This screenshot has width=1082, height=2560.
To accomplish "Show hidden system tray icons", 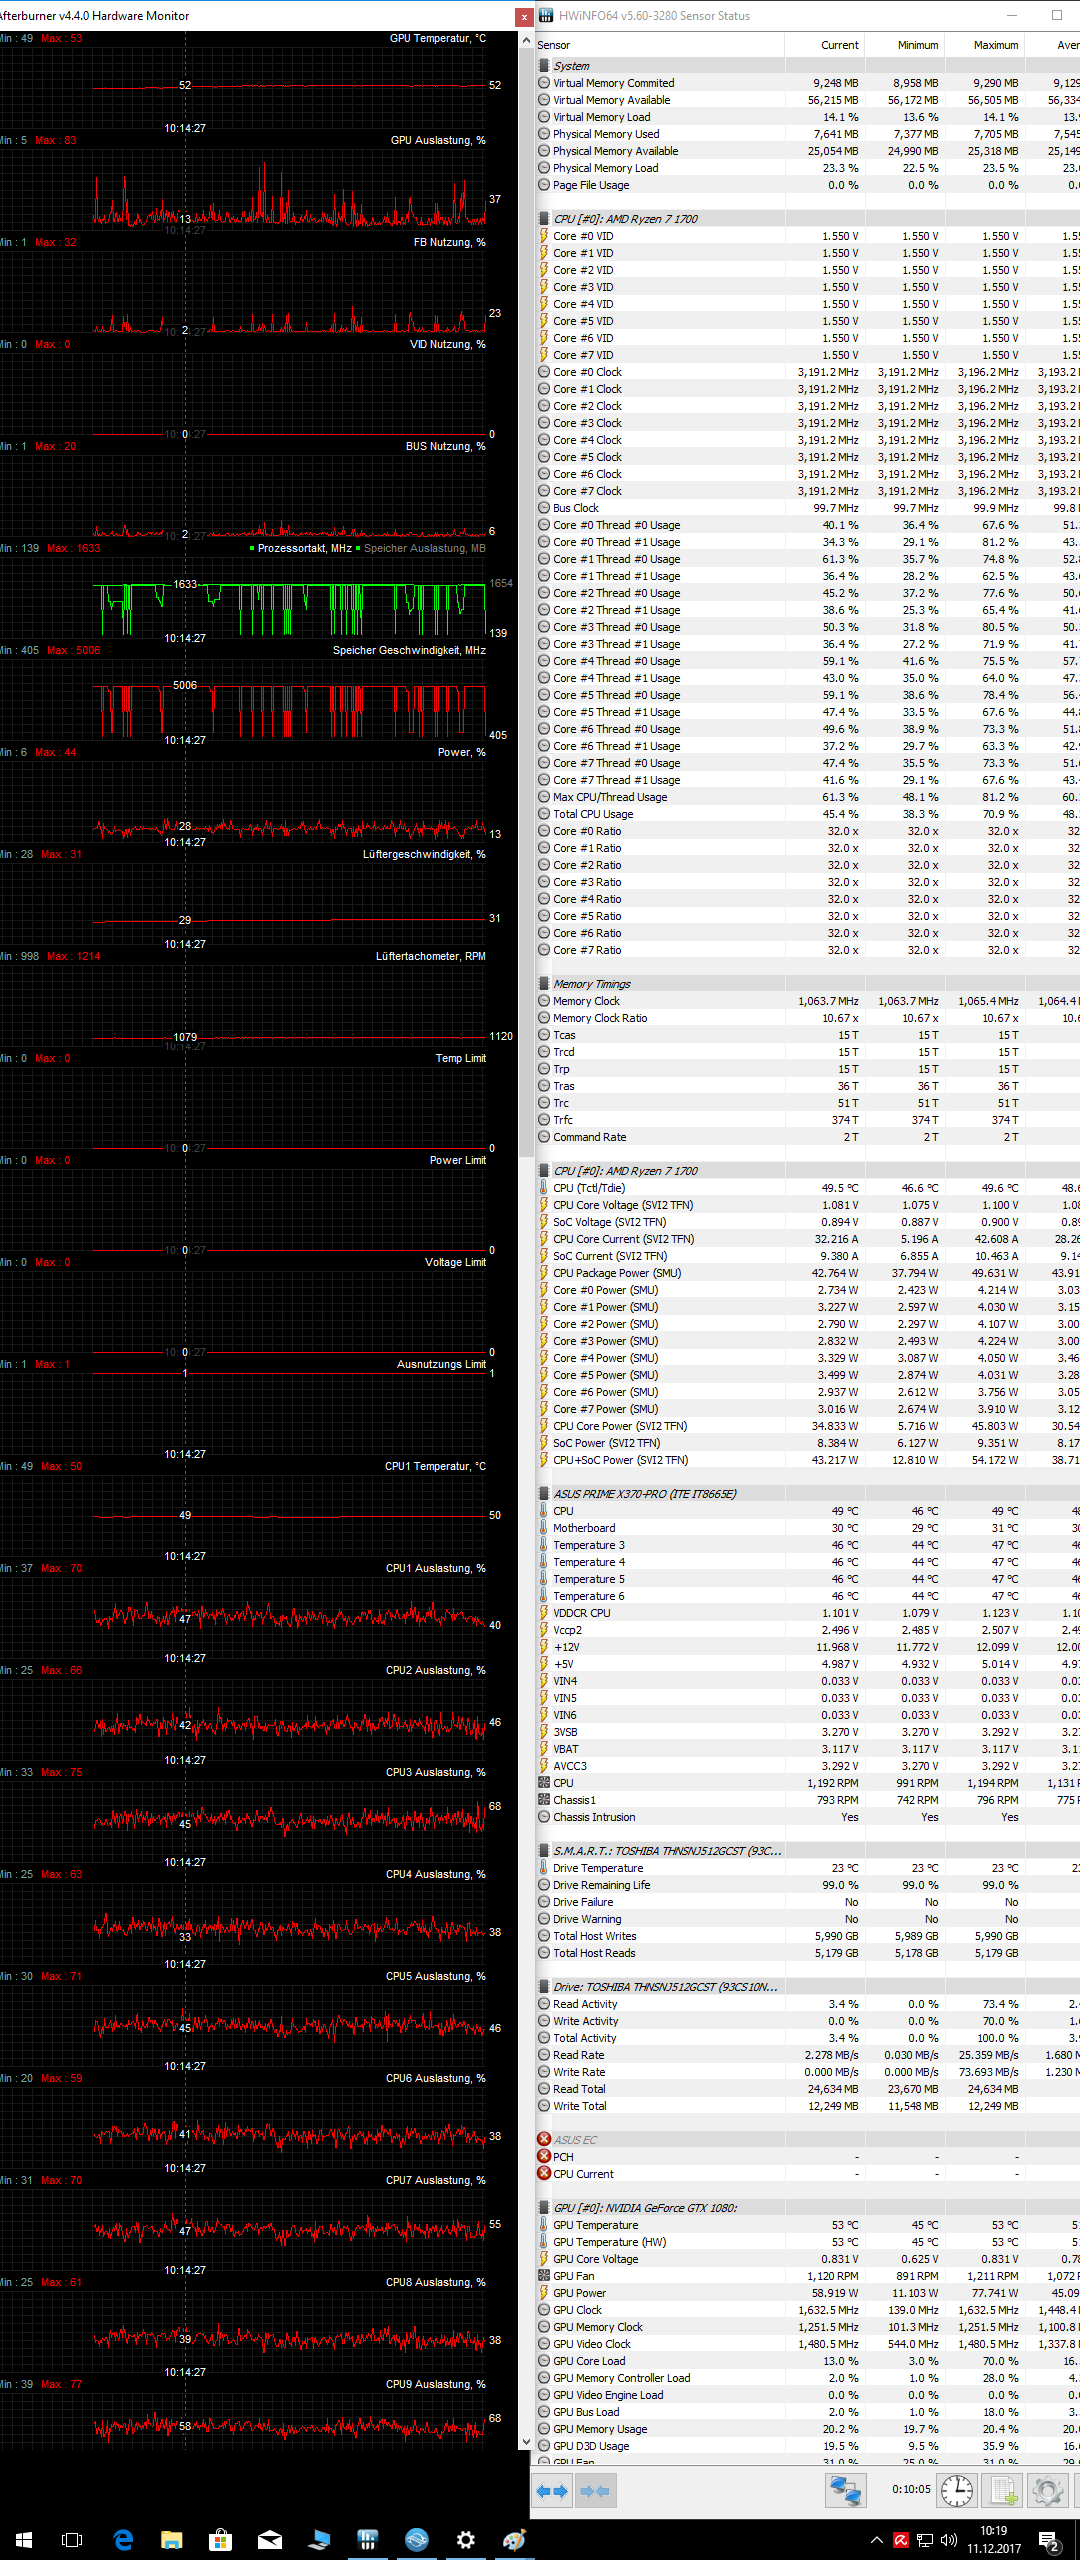I will pyautogui.click(x=877, y=2540).
